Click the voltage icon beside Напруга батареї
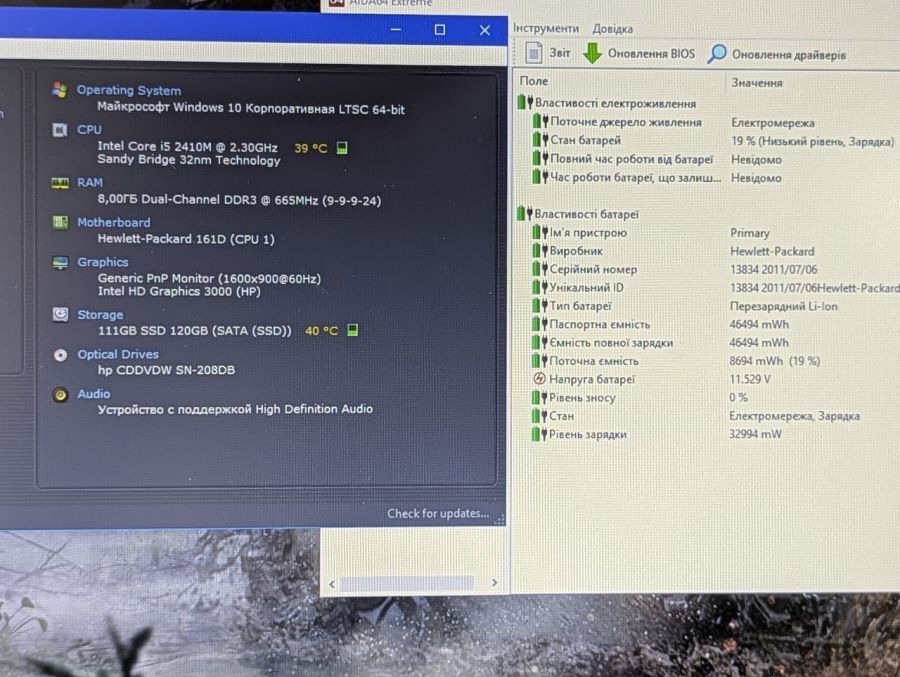 coord(539,378)
